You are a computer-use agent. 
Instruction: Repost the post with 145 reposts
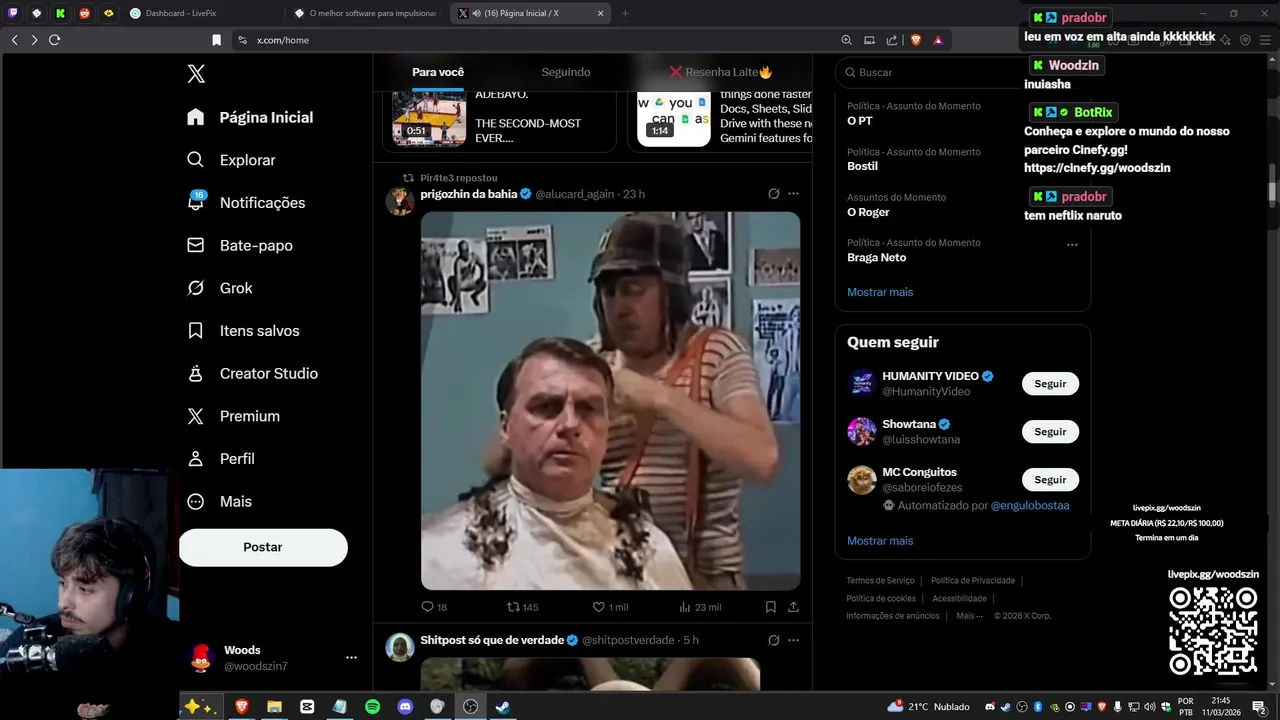(x=522, y=607)
